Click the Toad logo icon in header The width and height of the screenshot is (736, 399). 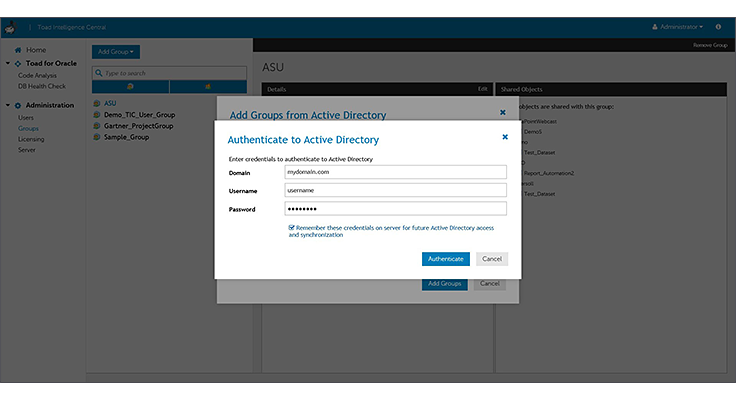11,28
